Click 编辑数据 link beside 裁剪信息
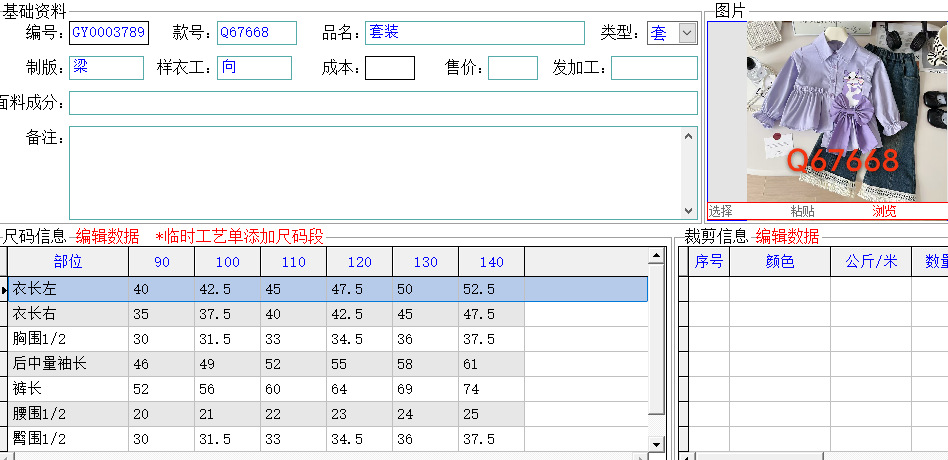 click(x=787, y=236)
